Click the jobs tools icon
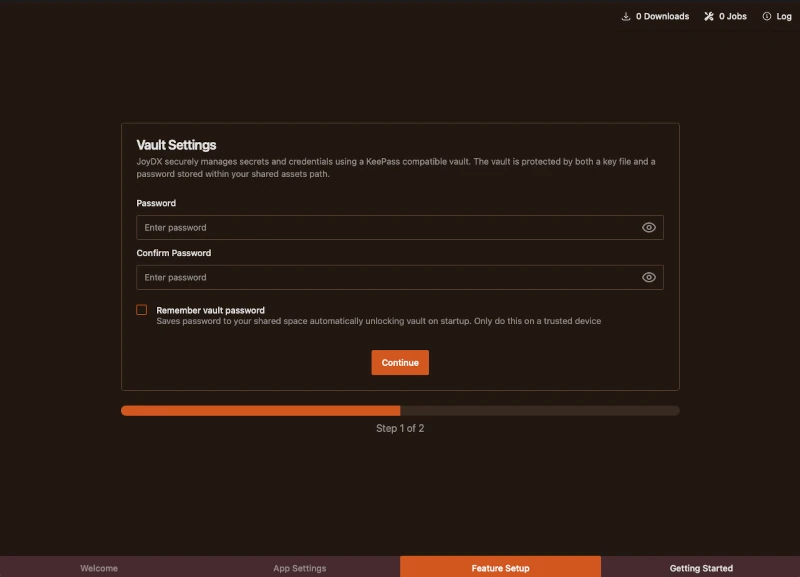 709,16
